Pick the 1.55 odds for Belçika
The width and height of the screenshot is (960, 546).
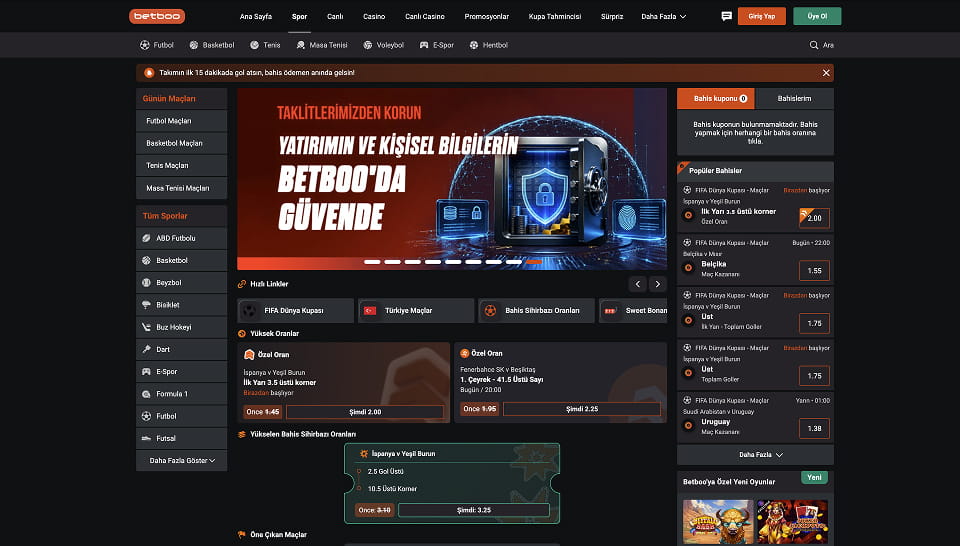pyautogui.click(x=814, y=271)
